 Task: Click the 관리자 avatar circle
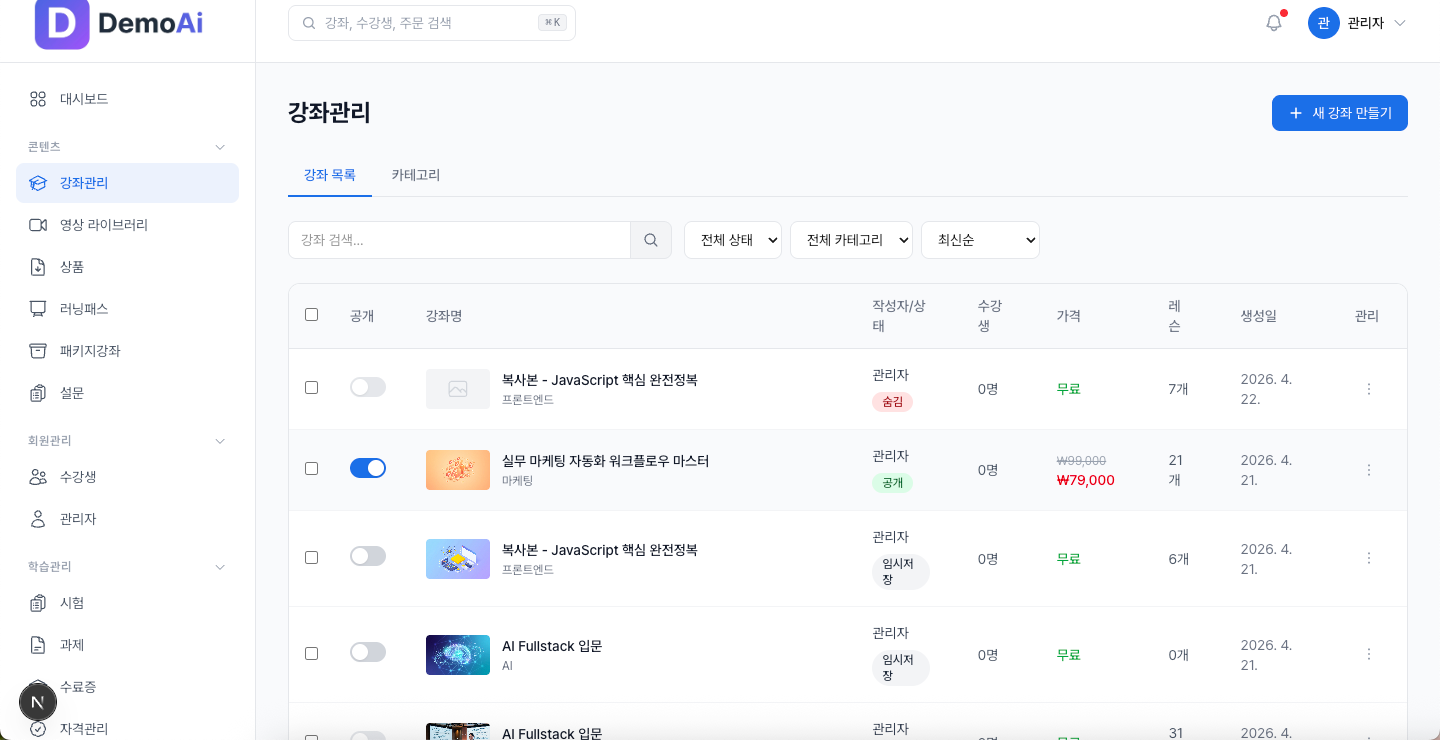point(1323,23)
